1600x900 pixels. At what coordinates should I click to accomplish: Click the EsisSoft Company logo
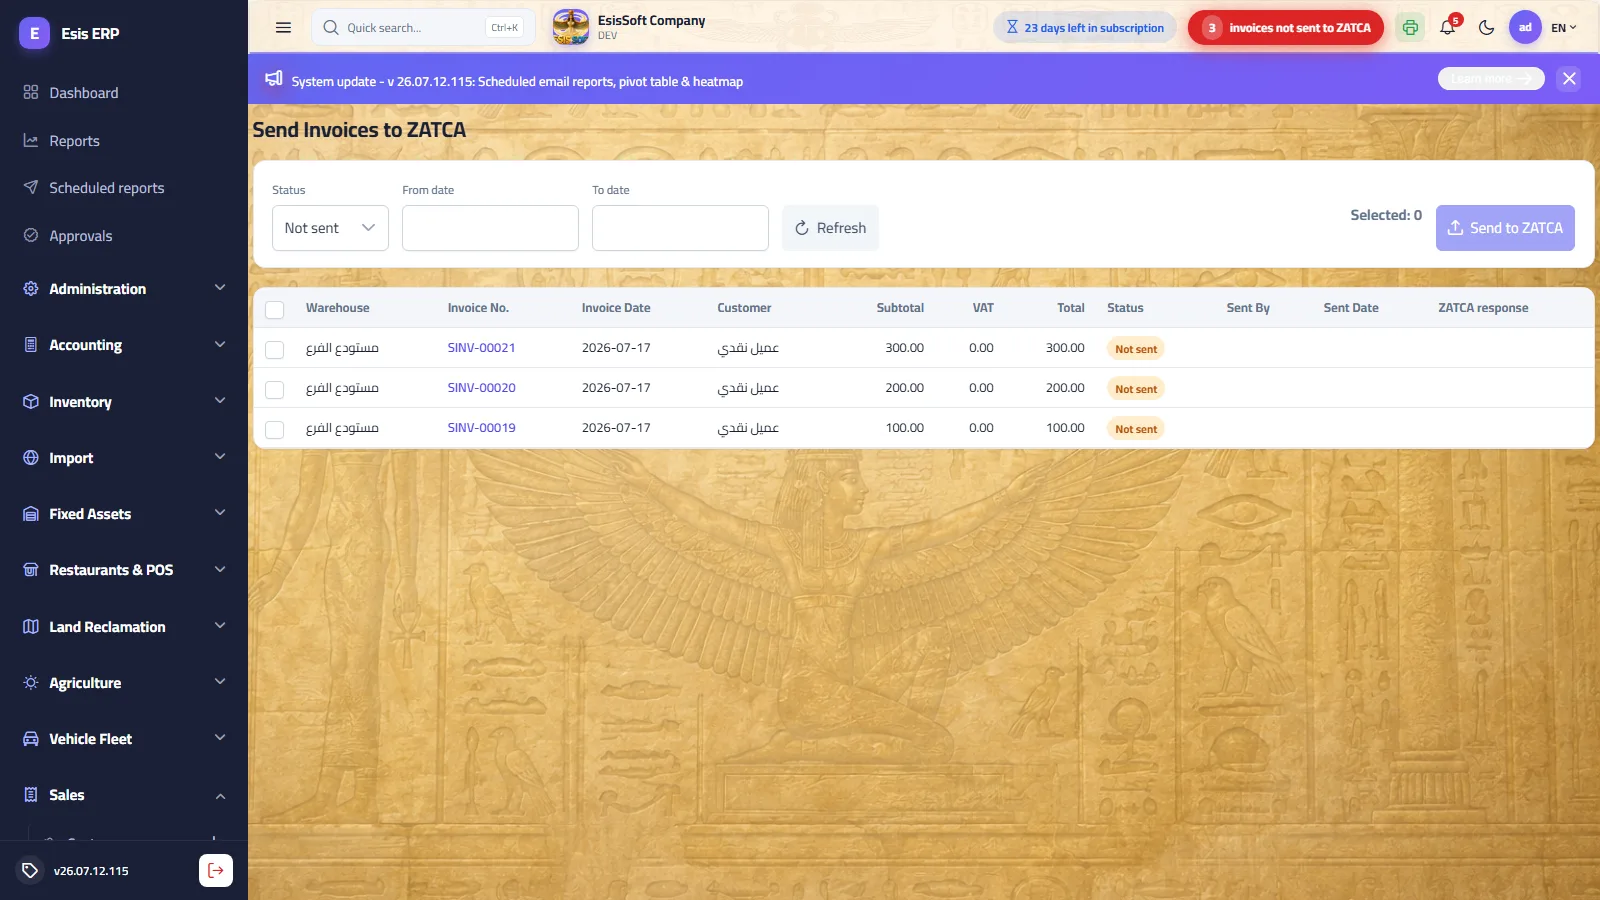coord(571,27)
